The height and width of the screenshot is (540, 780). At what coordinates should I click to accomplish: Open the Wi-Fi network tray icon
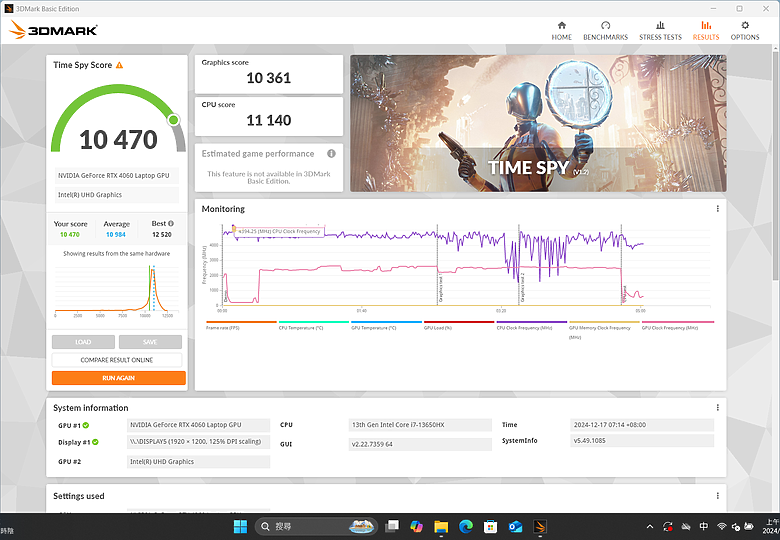[721, 526]
